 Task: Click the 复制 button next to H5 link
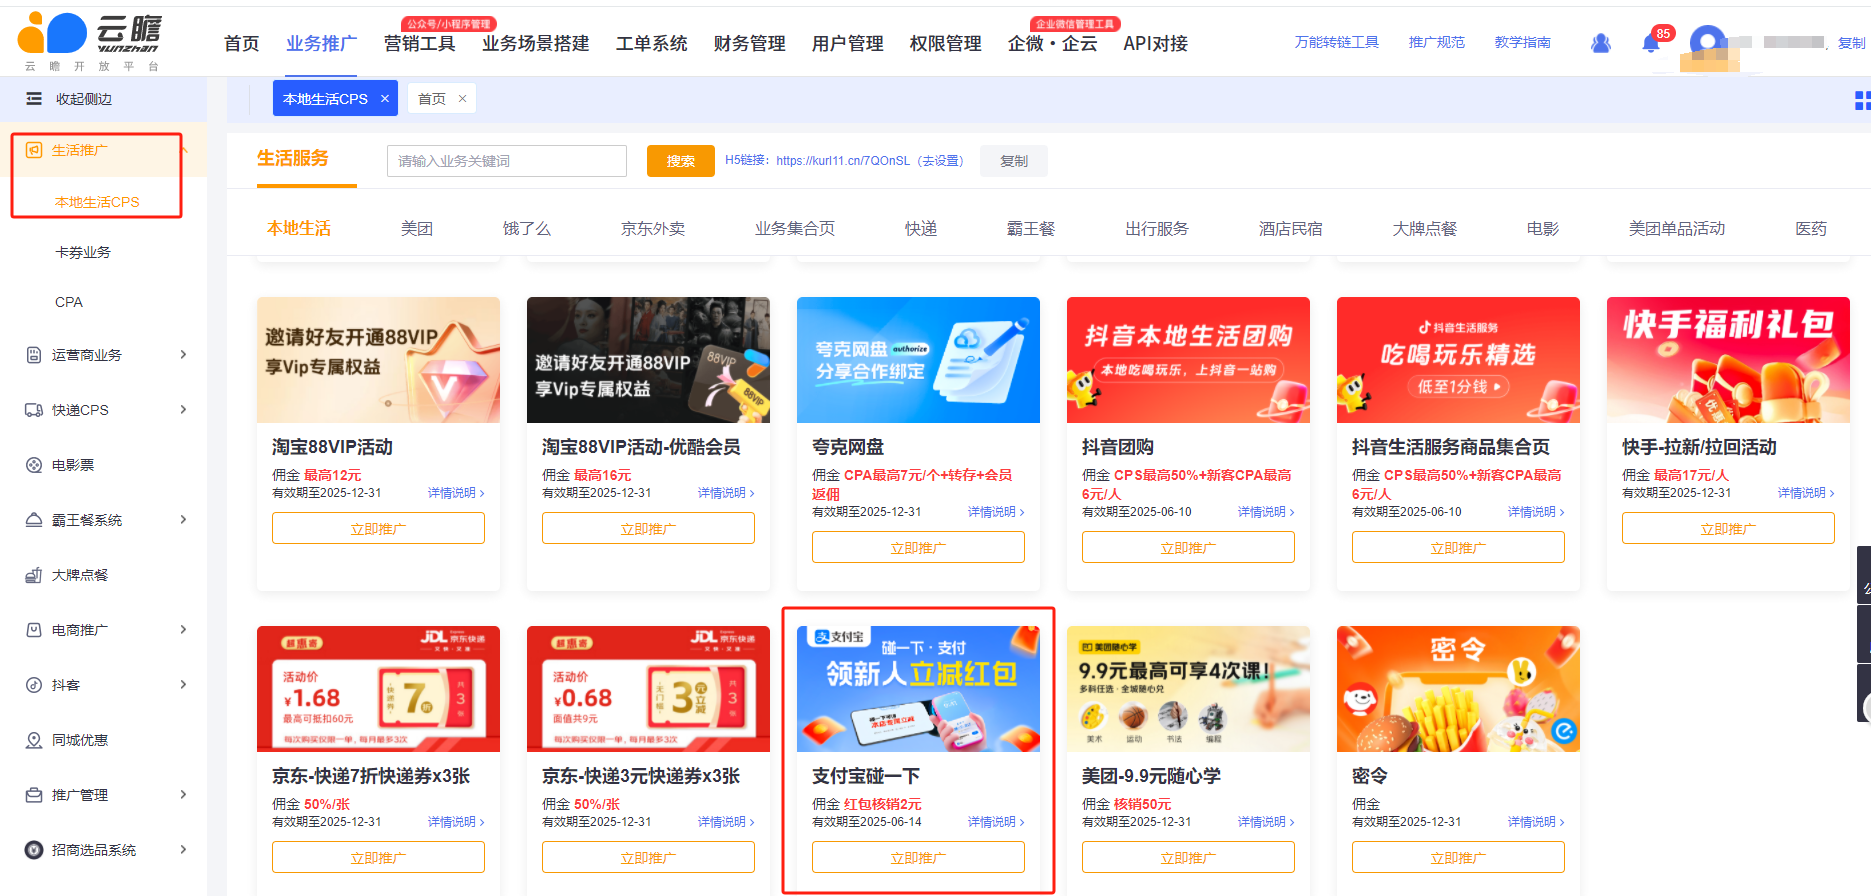1014,161
